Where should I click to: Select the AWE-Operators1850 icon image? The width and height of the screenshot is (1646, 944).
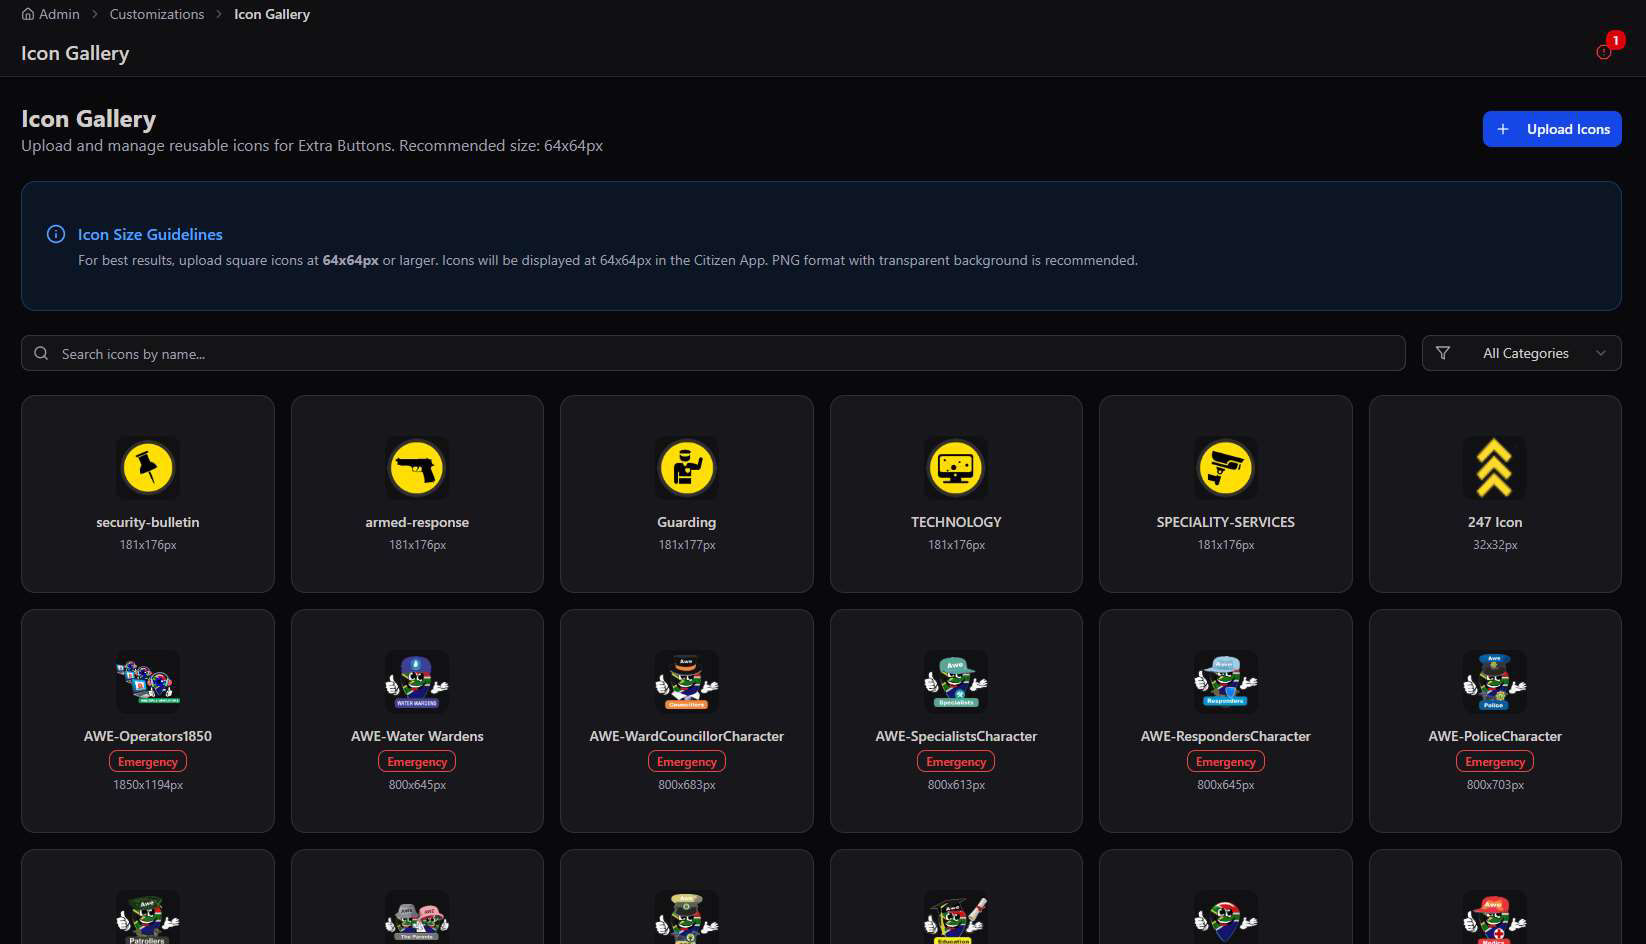148,682
